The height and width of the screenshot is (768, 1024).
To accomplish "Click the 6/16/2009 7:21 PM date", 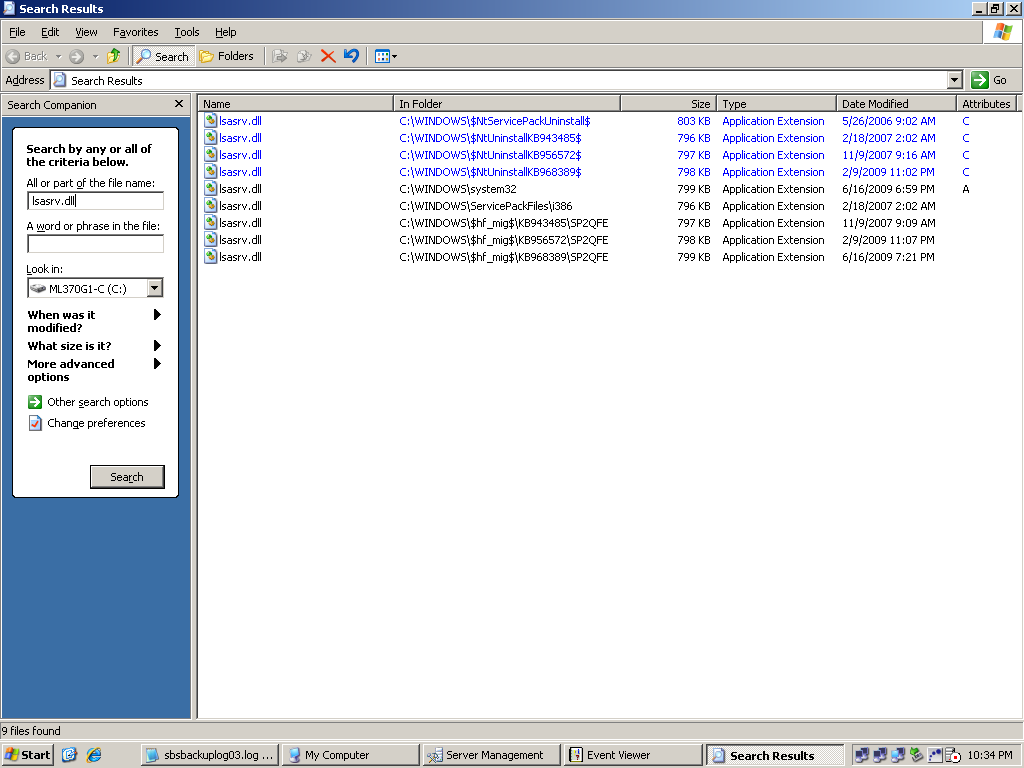I will click(x=888, y=257).
